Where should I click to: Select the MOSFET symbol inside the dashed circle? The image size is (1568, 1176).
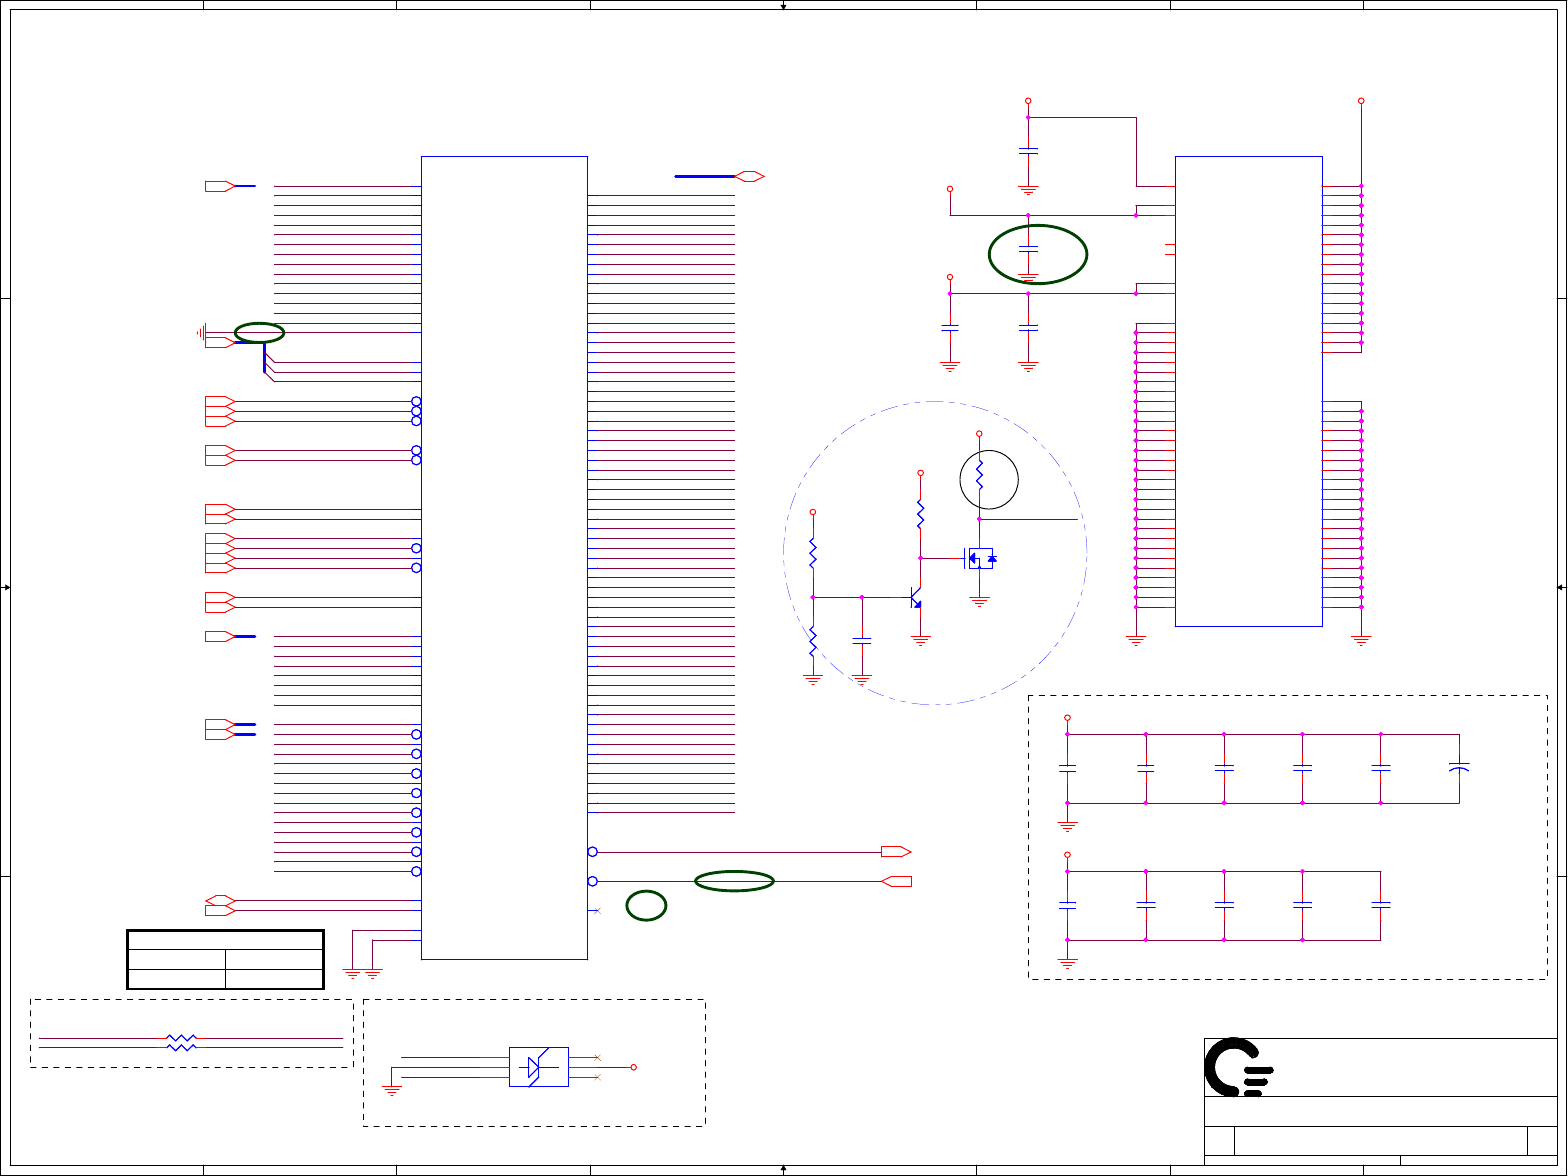(980, 558)
